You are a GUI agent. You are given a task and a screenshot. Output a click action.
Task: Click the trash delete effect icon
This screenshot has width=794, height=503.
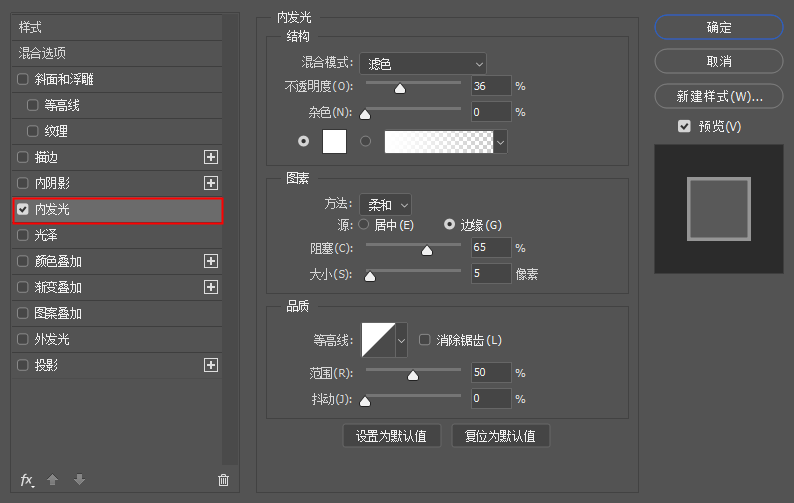(223, 480)
